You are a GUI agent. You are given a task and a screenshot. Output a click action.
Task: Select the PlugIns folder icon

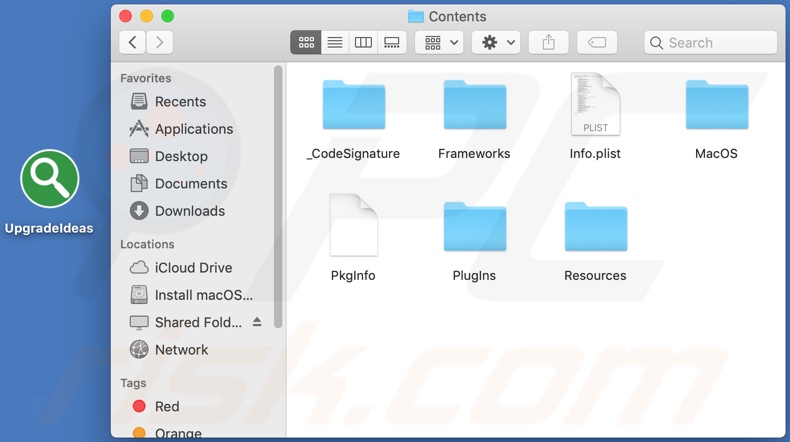pyautogui.click(x=475, y=227)
